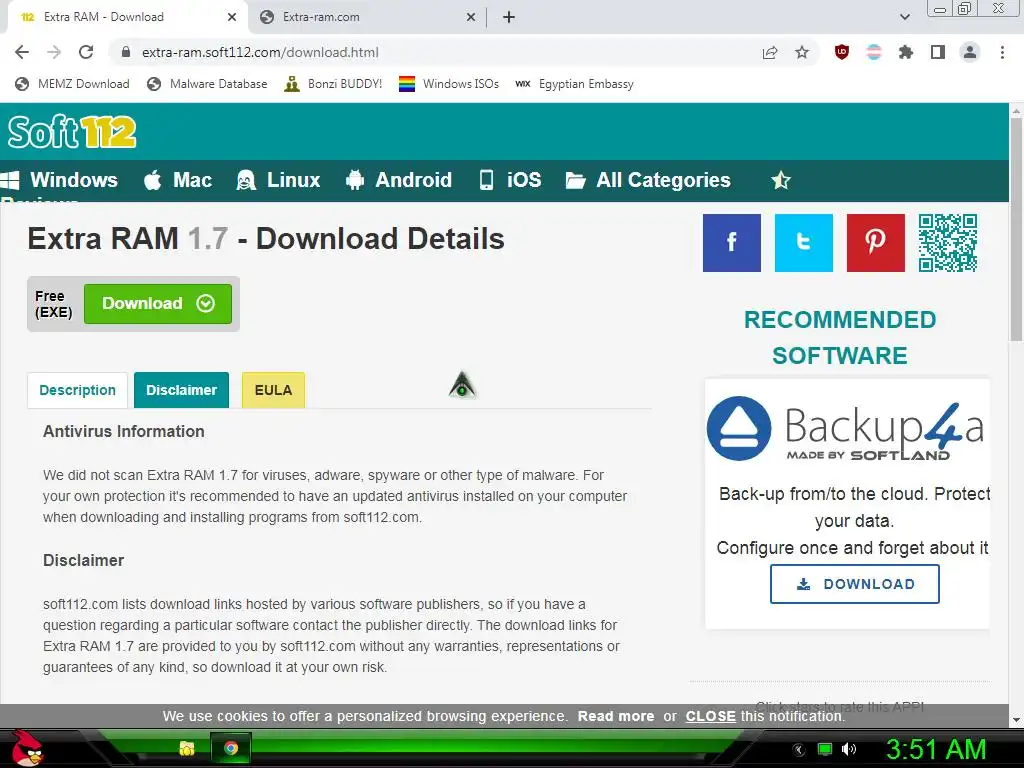Click the browser forward arrow
The width and height of the screenshot is (1024, 768).
(x=54, y=52)
